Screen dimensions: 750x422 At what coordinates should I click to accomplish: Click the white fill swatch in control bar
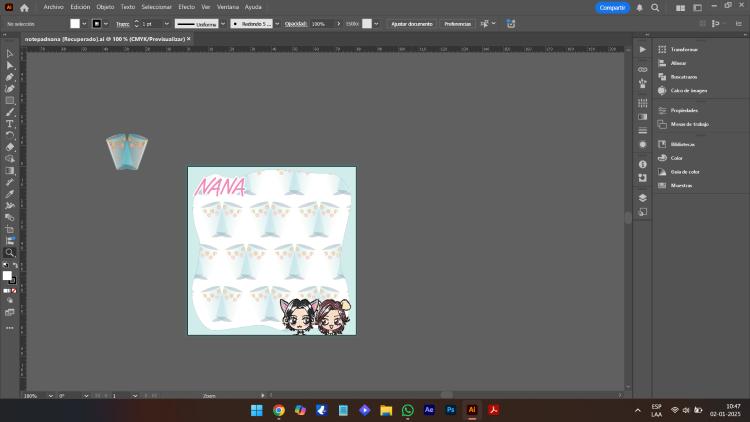click(75, 24)
